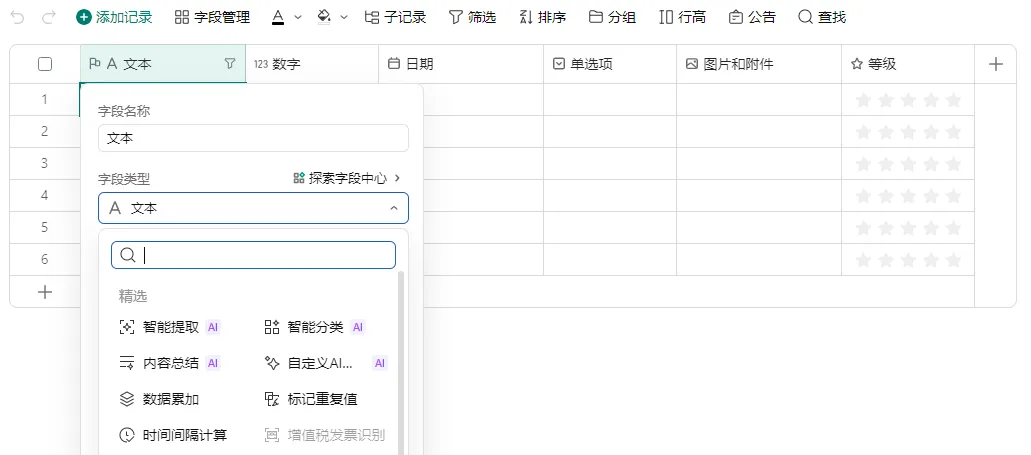Screen dimensions: 1031x455
Task: Choose 自定义AI field type
Action: point(325,363)
